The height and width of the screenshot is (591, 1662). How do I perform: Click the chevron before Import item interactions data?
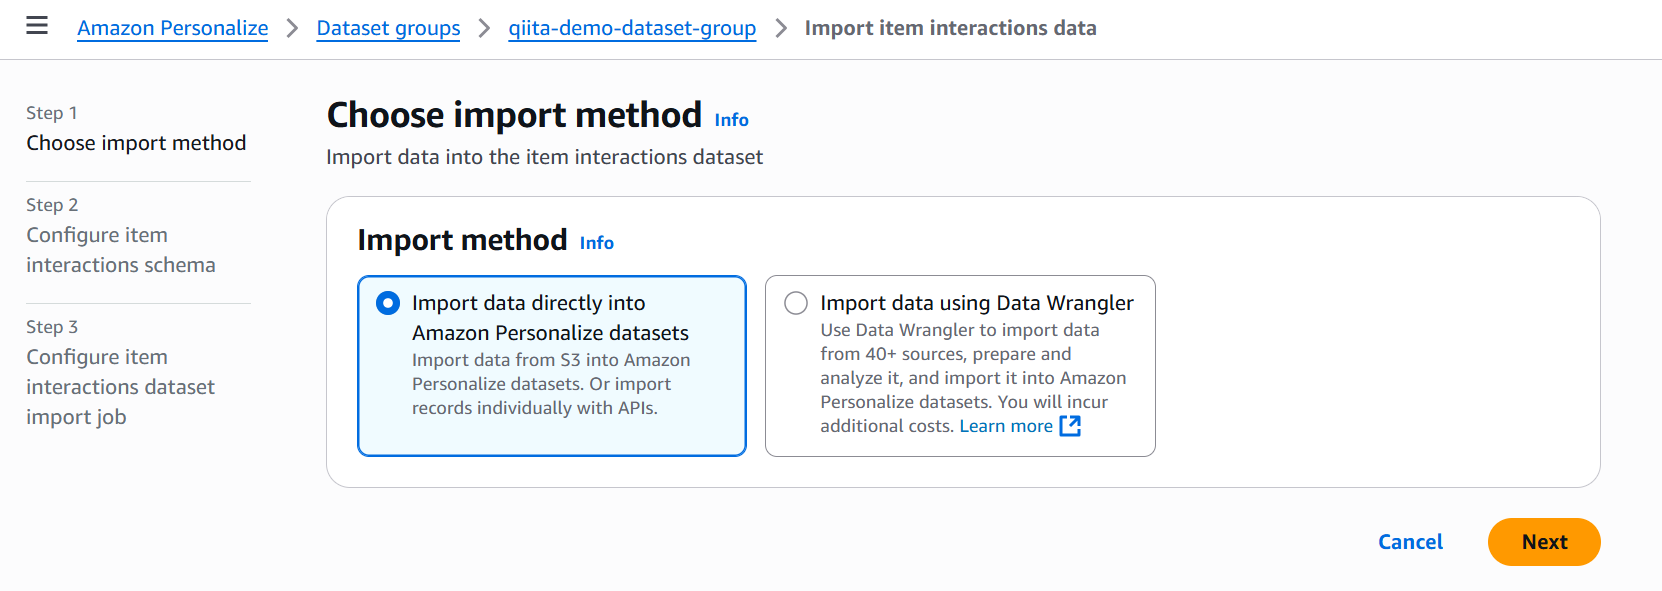(781, 28)
